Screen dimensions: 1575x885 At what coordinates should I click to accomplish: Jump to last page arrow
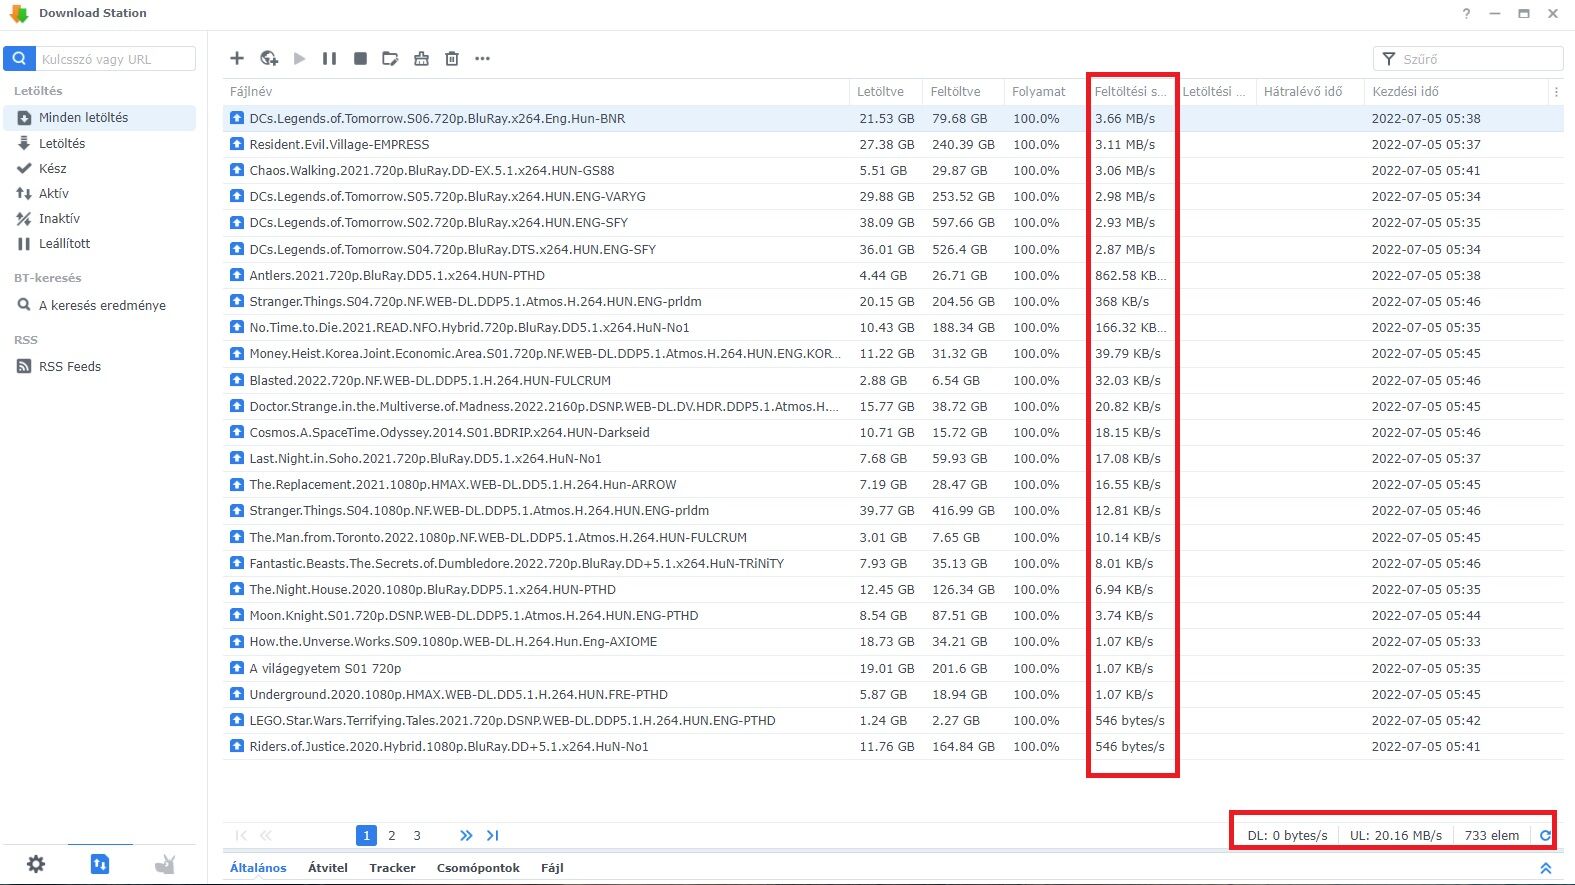492,835
